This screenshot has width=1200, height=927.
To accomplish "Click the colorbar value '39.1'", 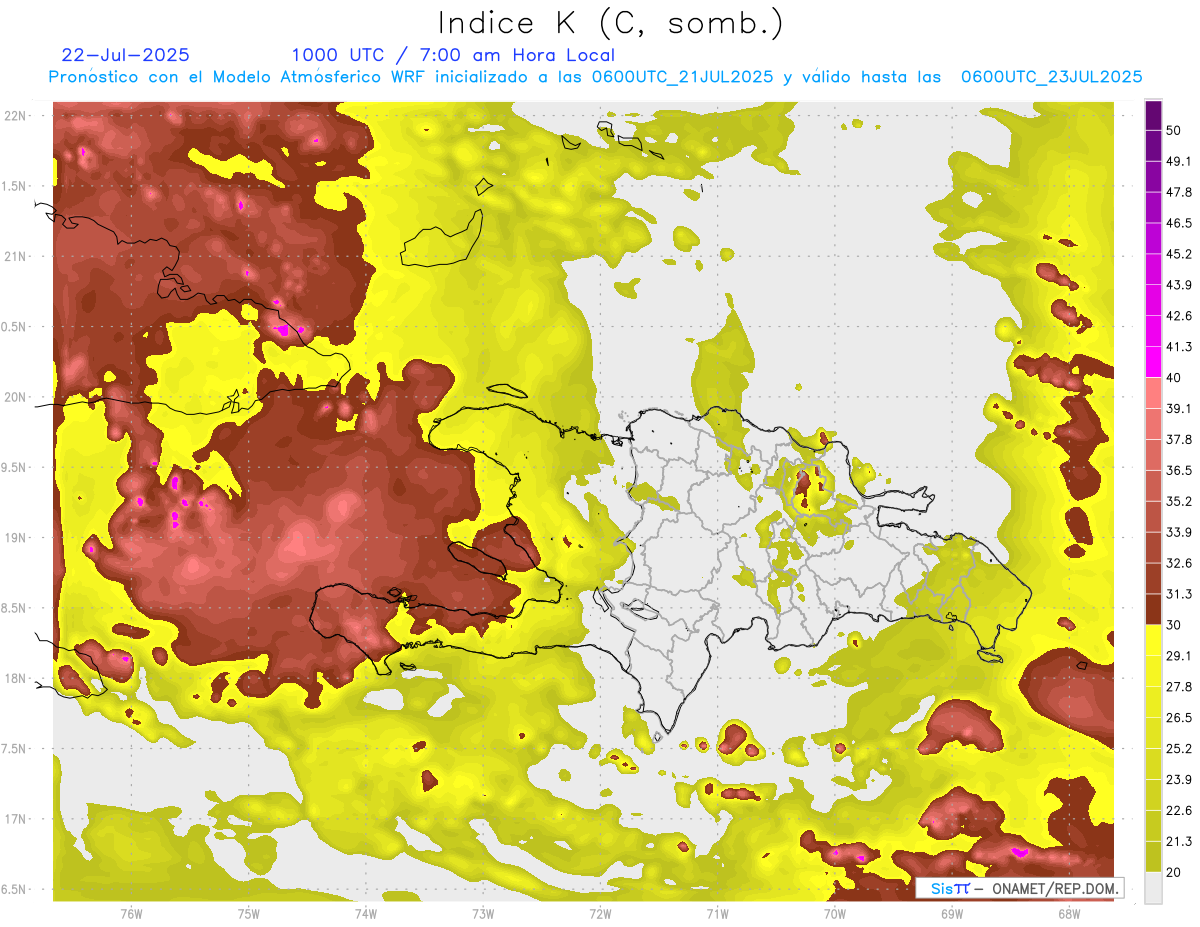I will (1179, 408).
